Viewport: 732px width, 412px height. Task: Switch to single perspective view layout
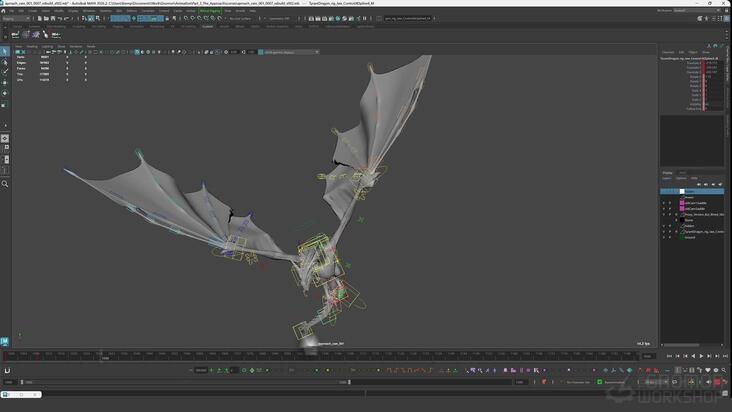5,139
